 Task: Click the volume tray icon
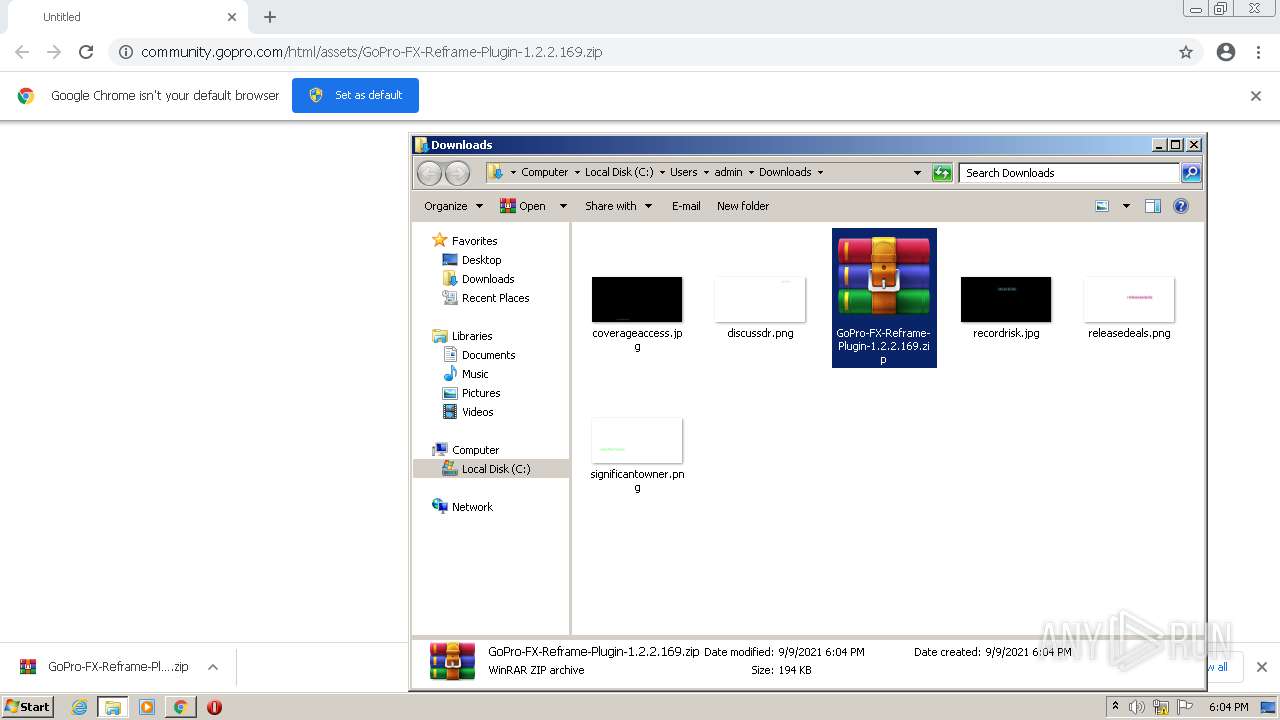[x=1137, y=707]
